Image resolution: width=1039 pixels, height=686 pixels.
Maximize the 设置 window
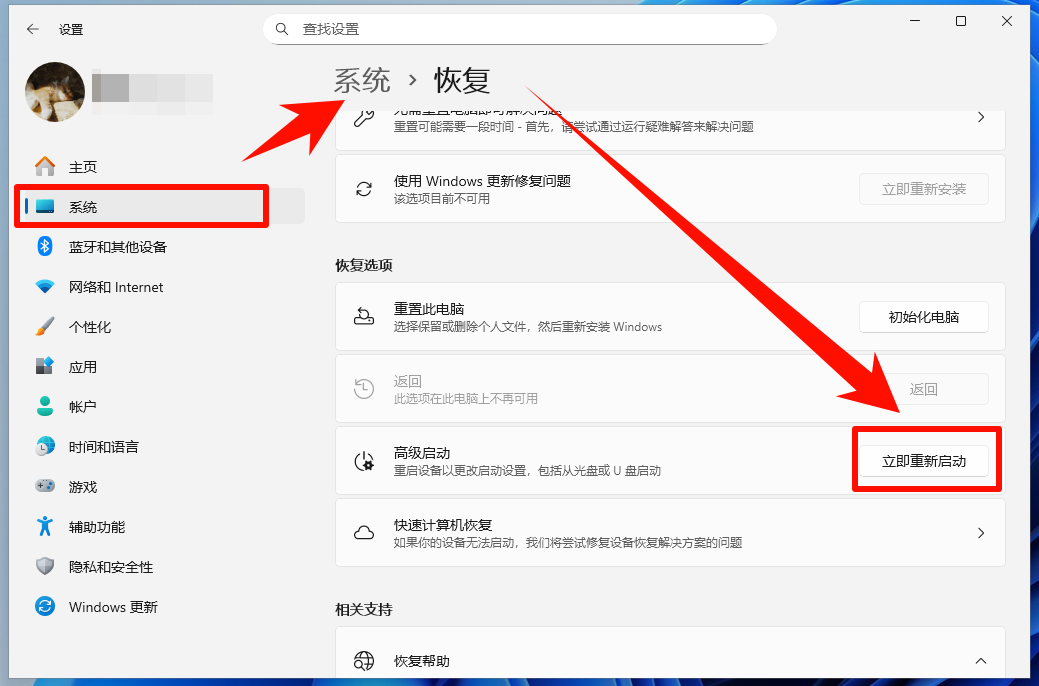pyautogui.click(x=961, y=21)
